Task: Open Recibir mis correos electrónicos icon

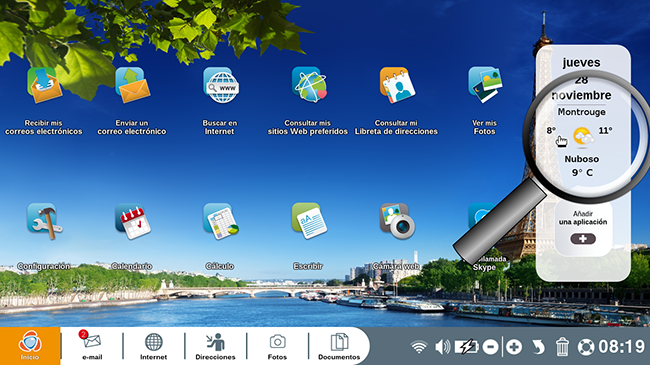Action: click(x=44, y=85)
